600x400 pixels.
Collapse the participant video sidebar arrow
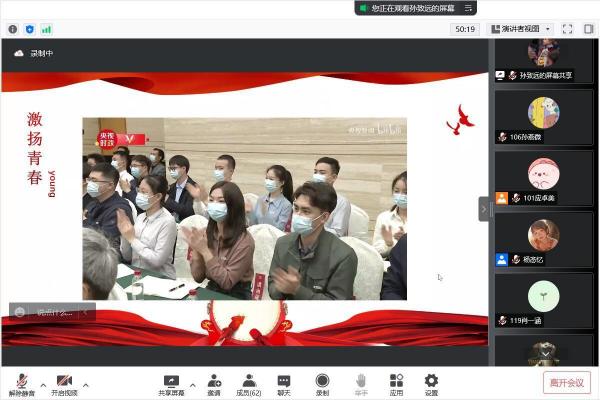point(484,208)
